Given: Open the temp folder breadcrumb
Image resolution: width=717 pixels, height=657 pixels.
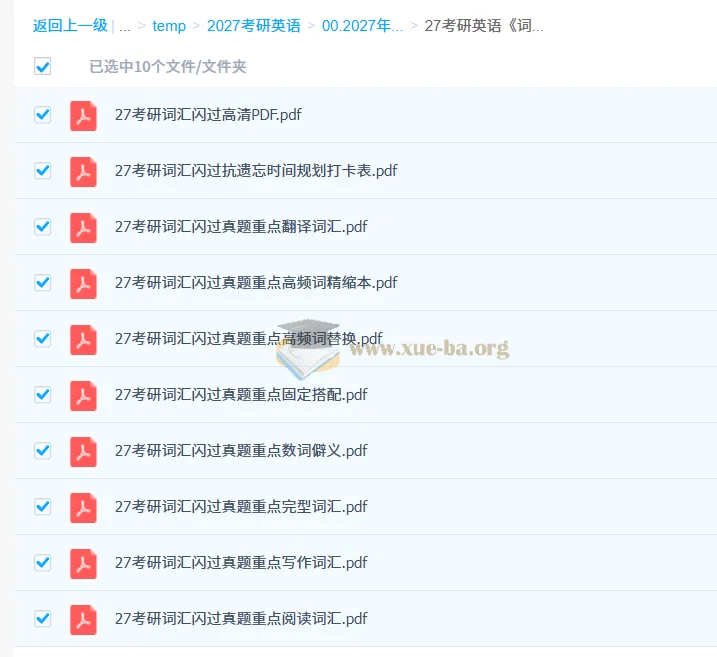Looking at the screenshot, I should (169, 26).
